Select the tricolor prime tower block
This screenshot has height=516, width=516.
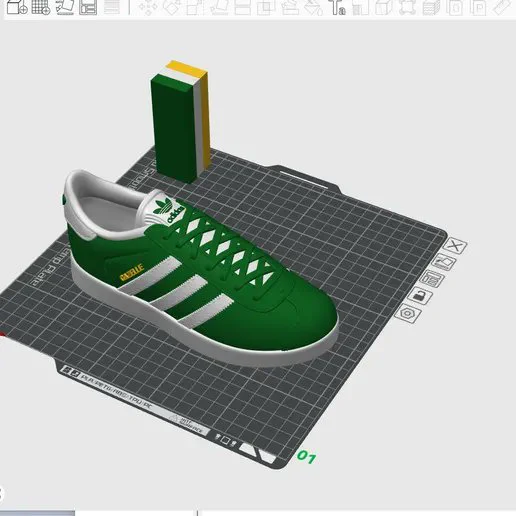[x=180, y=122]
